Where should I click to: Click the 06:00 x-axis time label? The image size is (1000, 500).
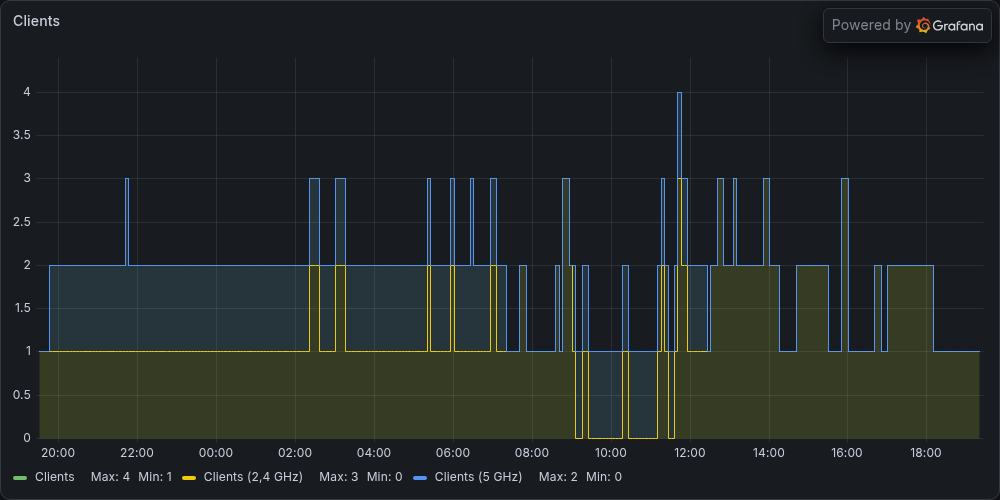point(453,453)
